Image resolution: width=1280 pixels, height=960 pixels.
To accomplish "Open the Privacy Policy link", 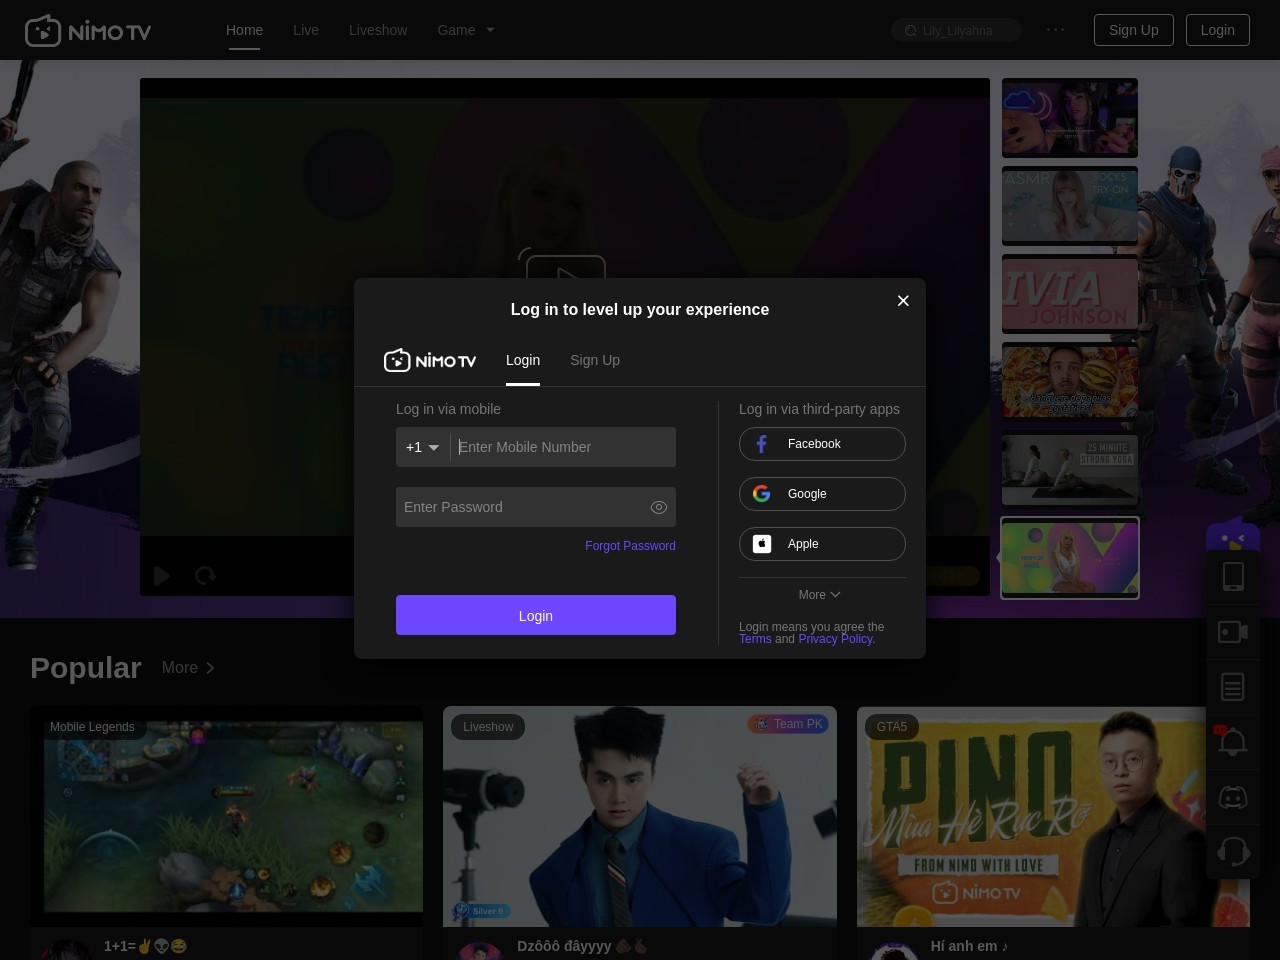I will 836,639.
